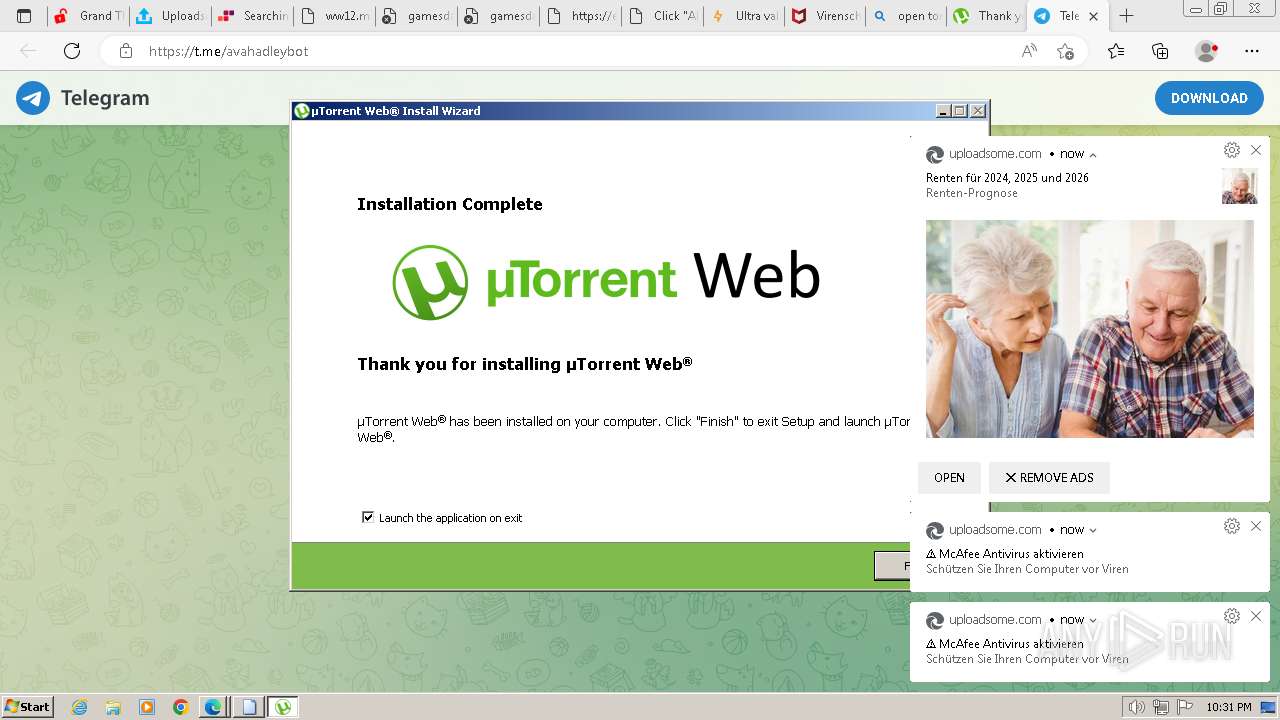Switch to the Ultra val browser tab
Screen dimensions: 1280x720
[x=744, y=16]
